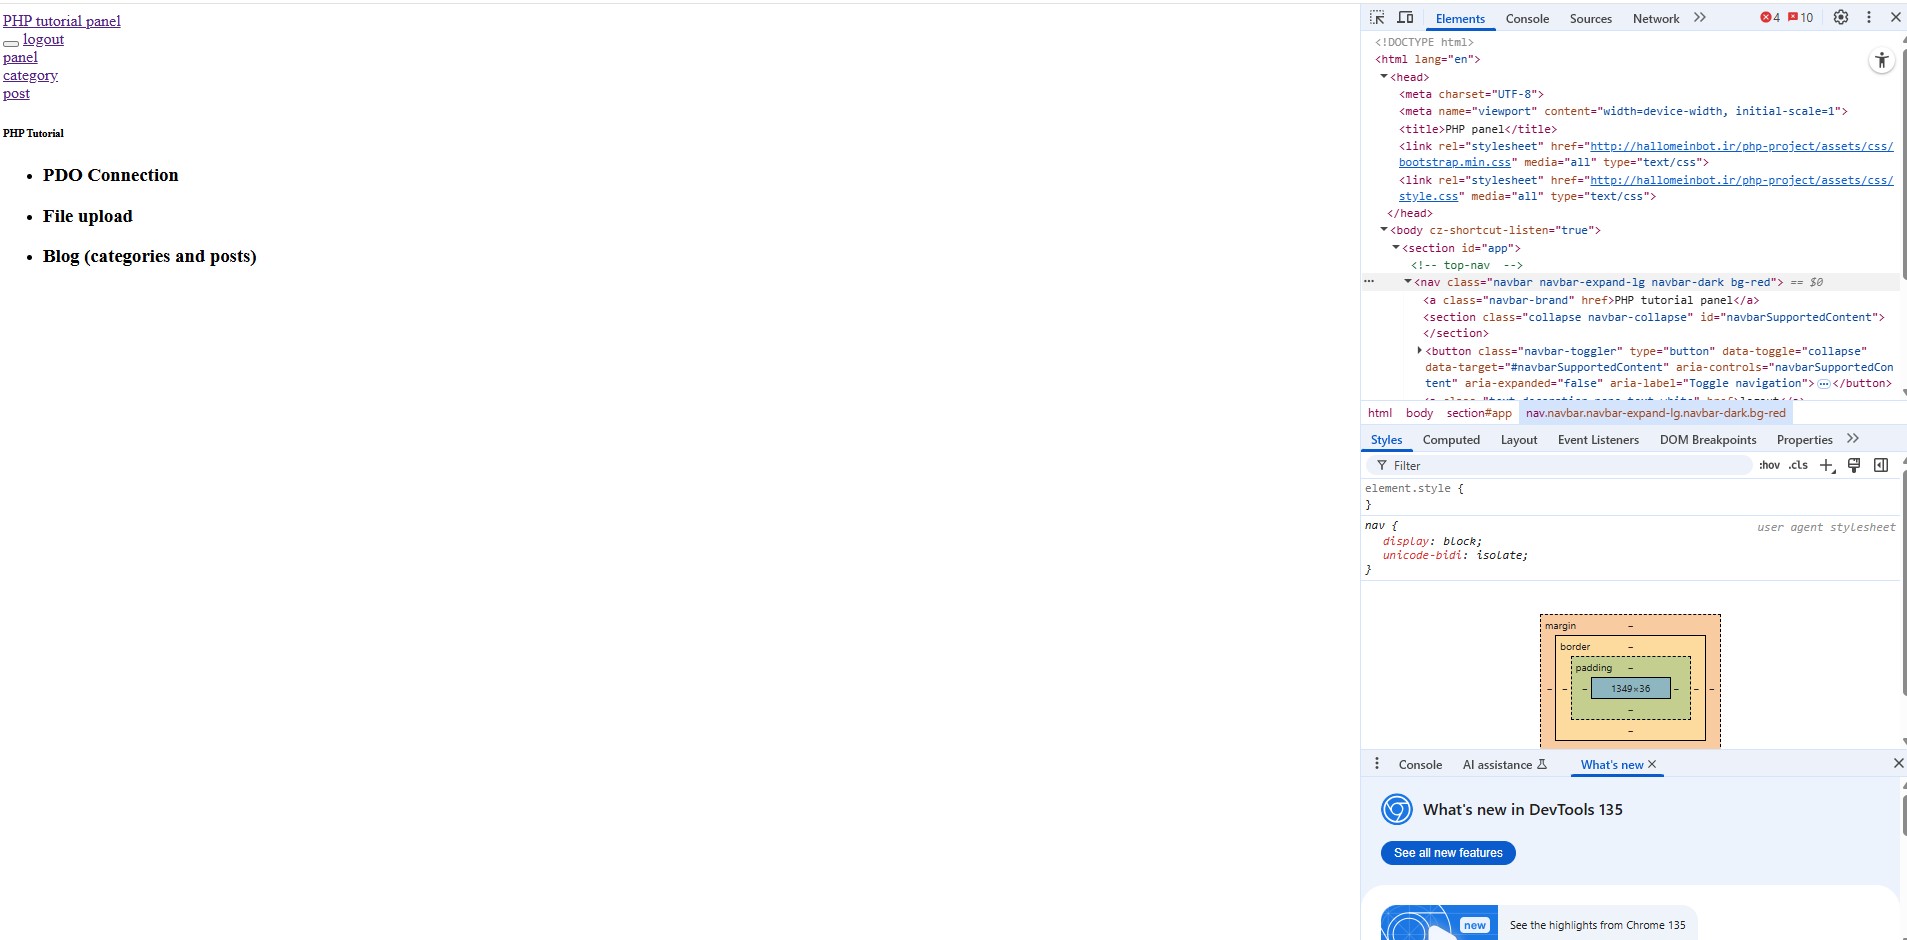
Task: Open the post link
Action: [16, 93]
